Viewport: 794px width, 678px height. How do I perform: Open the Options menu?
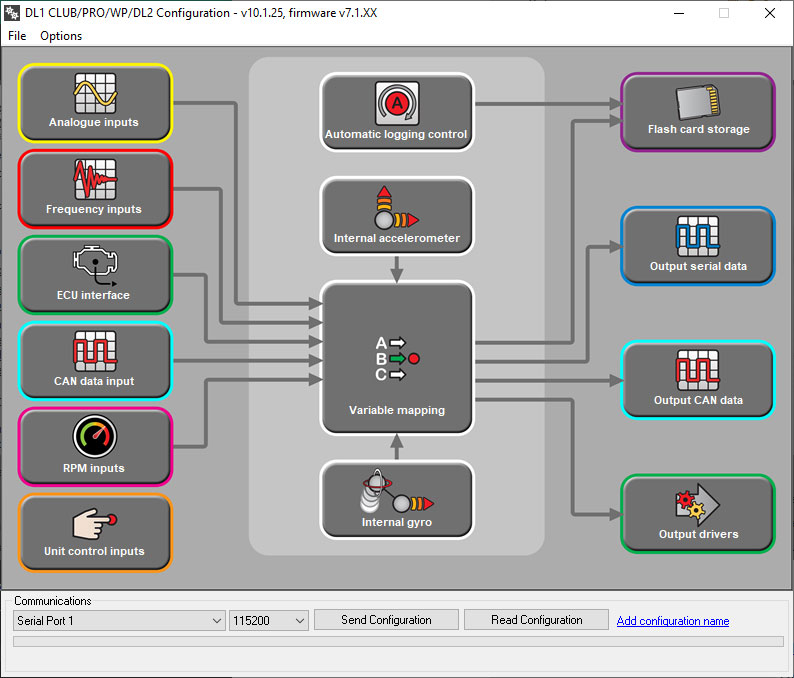click(61, 36)
